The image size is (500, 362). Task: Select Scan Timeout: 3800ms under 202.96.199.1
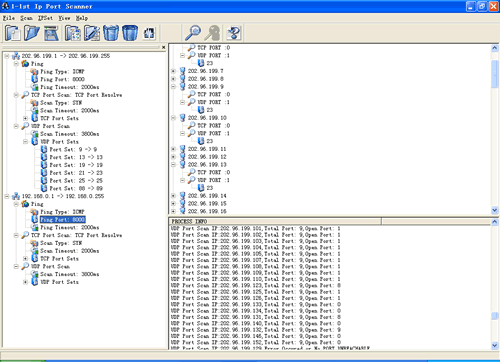pos(70,134)
